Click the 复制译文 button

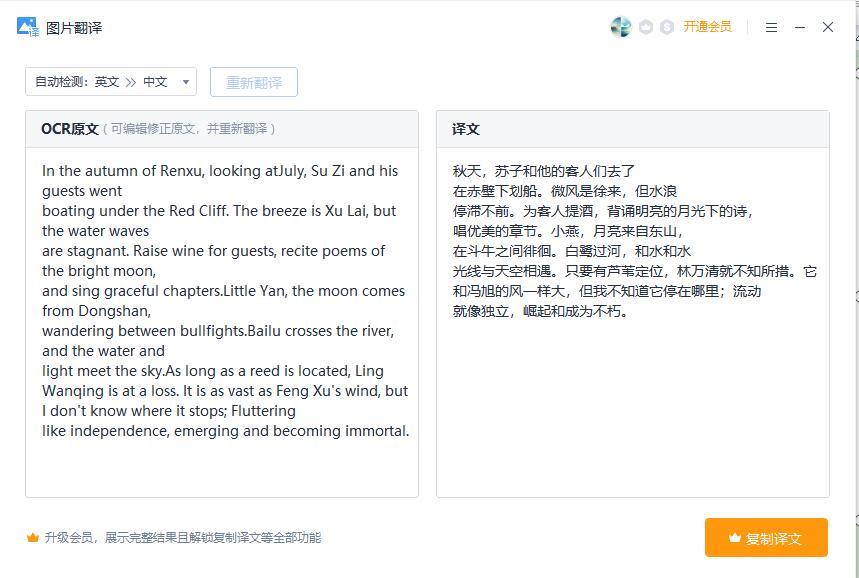[766, 538]
